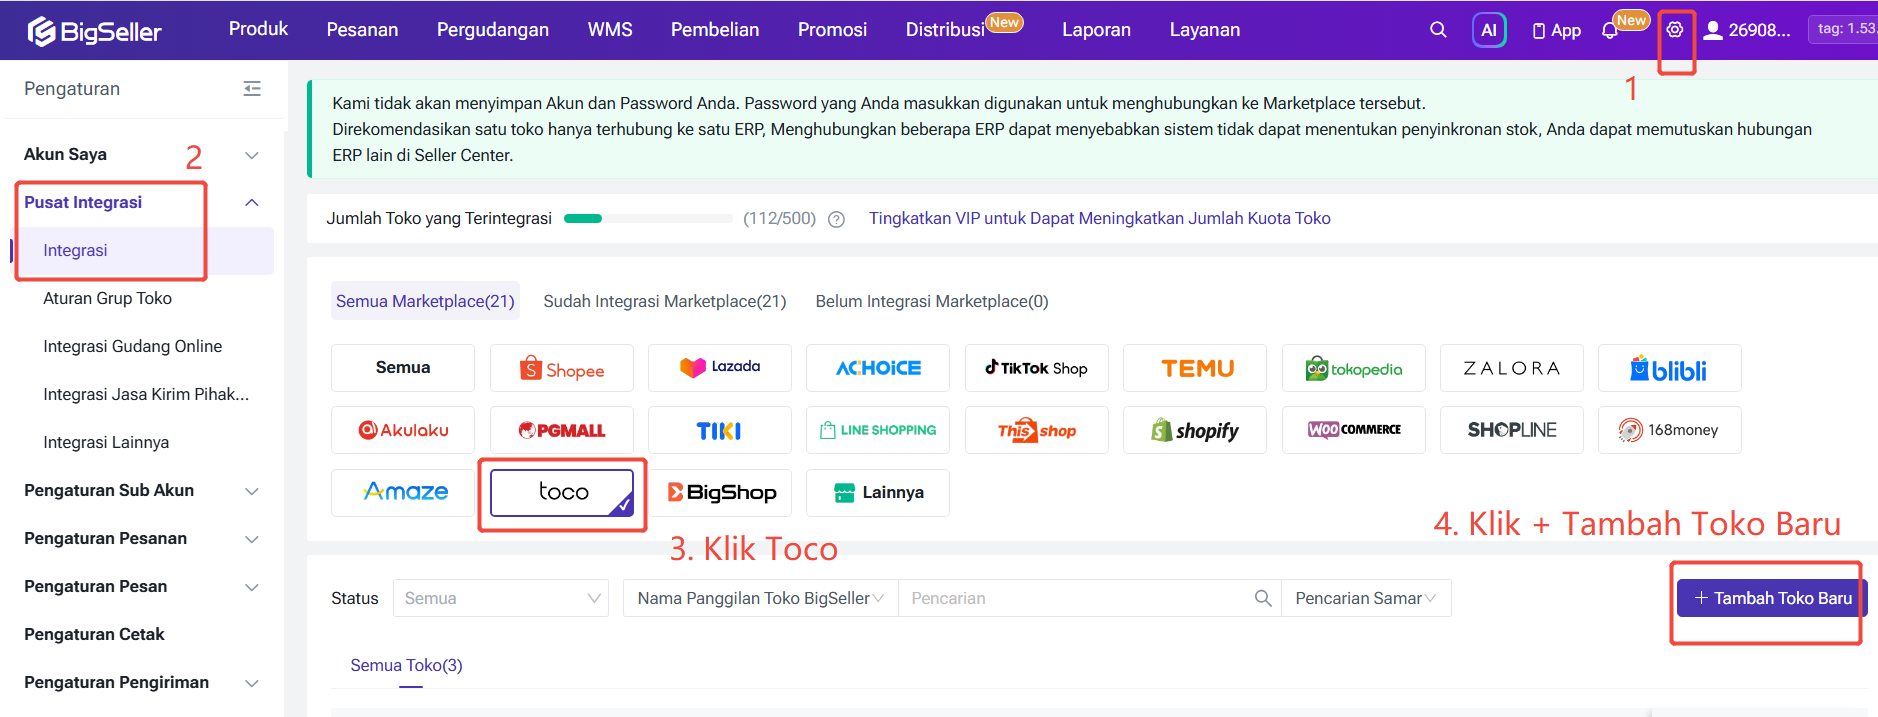Open the WMS menu
1878x717 pixels.
[x=610, y=30]
